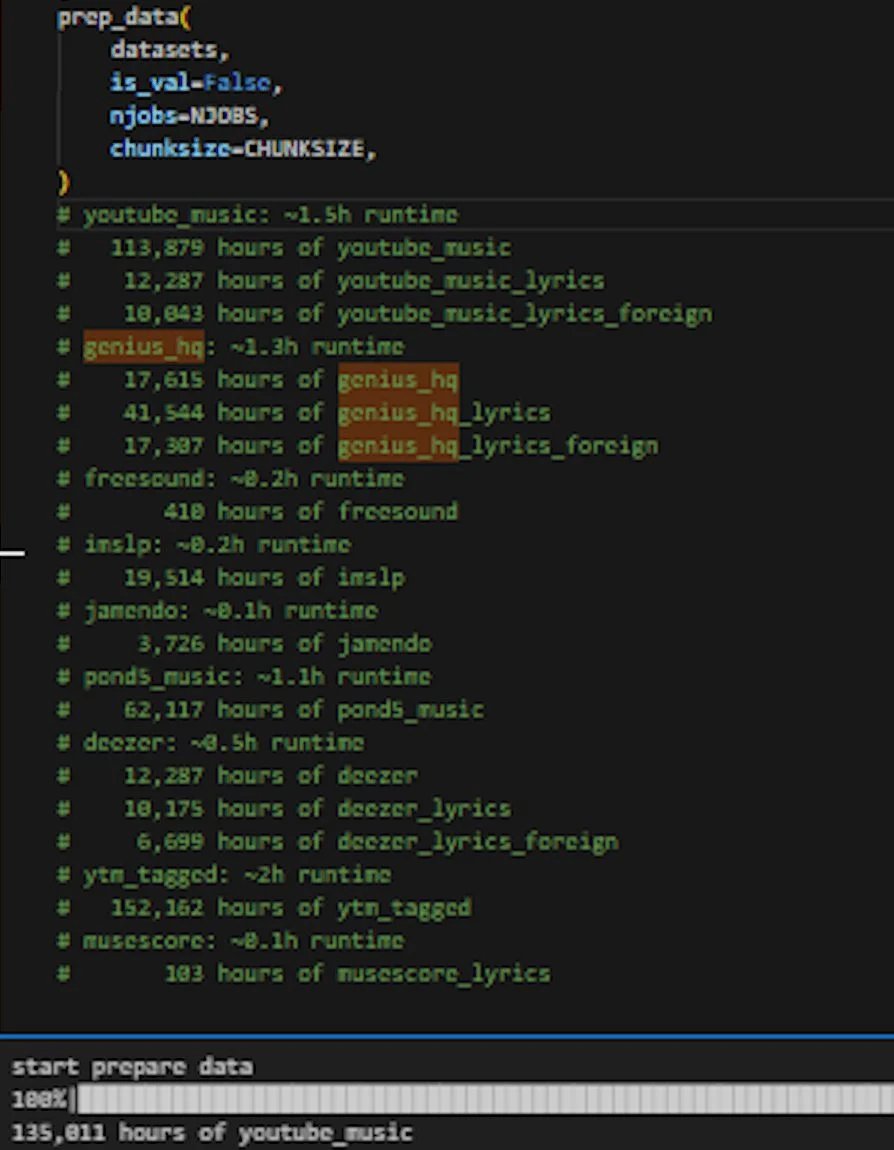
Task: Click the '# youtube_music: ~1.5h runtime' comment
Action: tap(257, 215)
